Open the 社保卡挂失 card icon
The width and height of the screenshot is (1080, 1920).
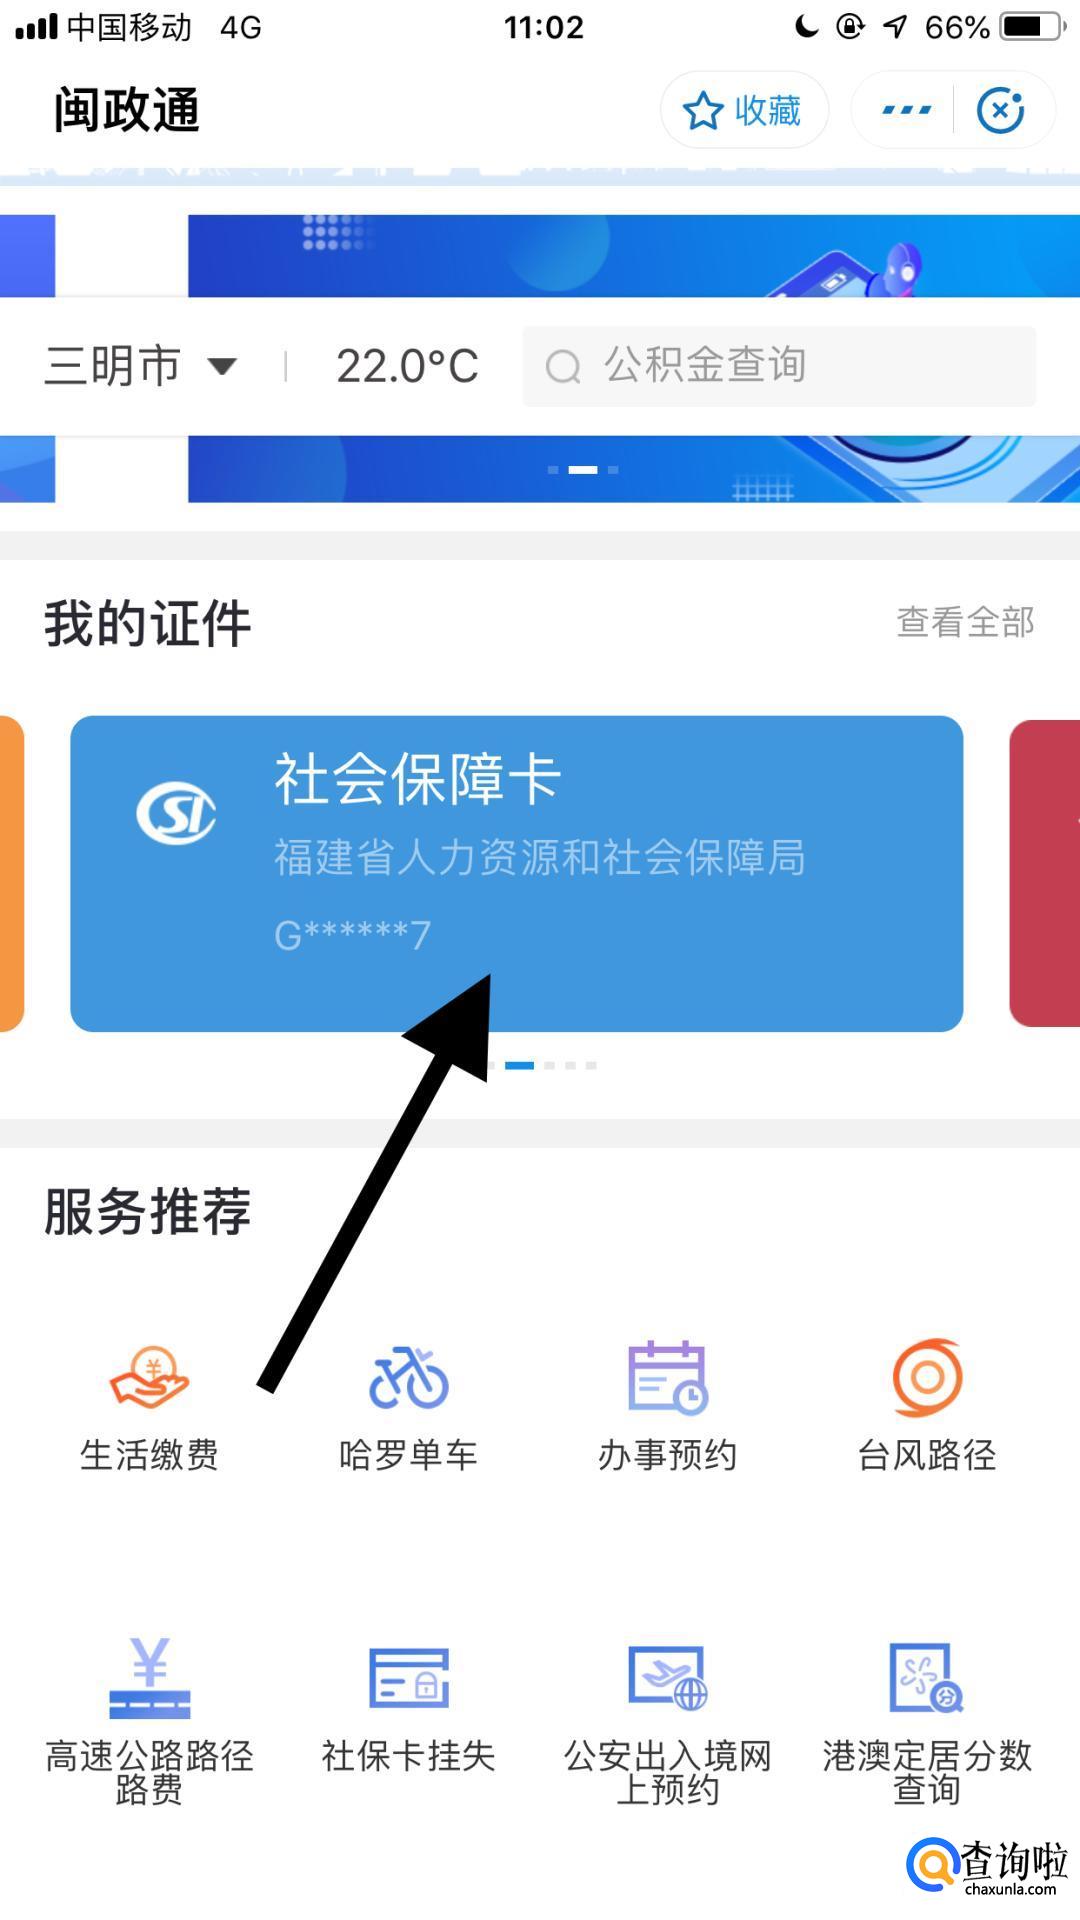(408, 1678)
